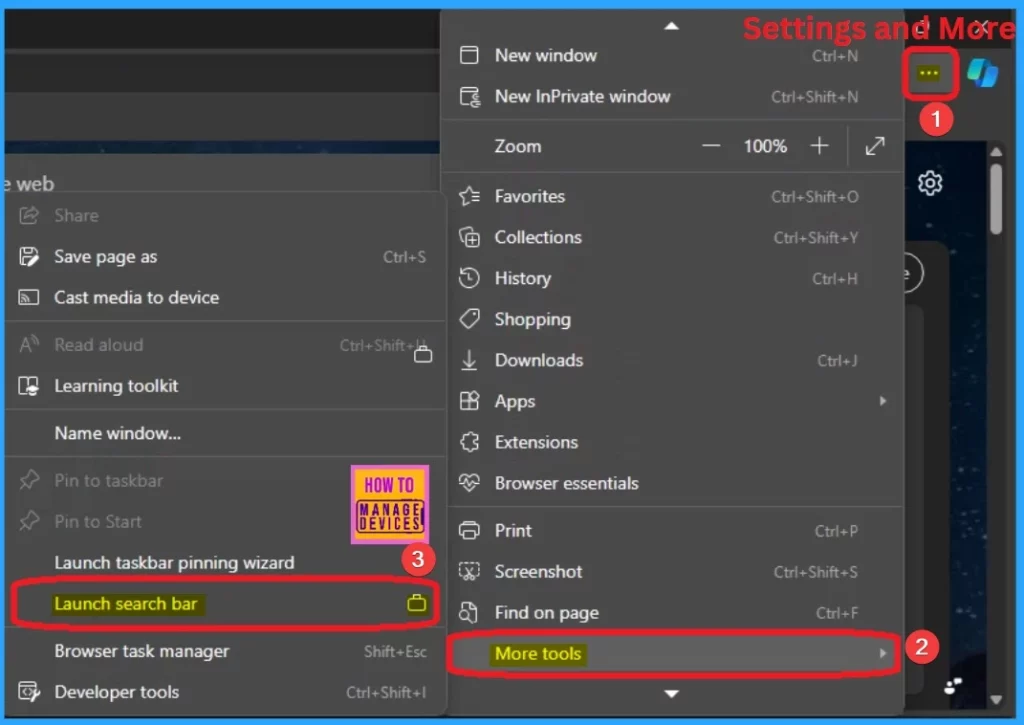The height and width of the screenshot is (725, 1024).
Task: Click the Share icon in the submenu
Action: (x=29, y=215)
